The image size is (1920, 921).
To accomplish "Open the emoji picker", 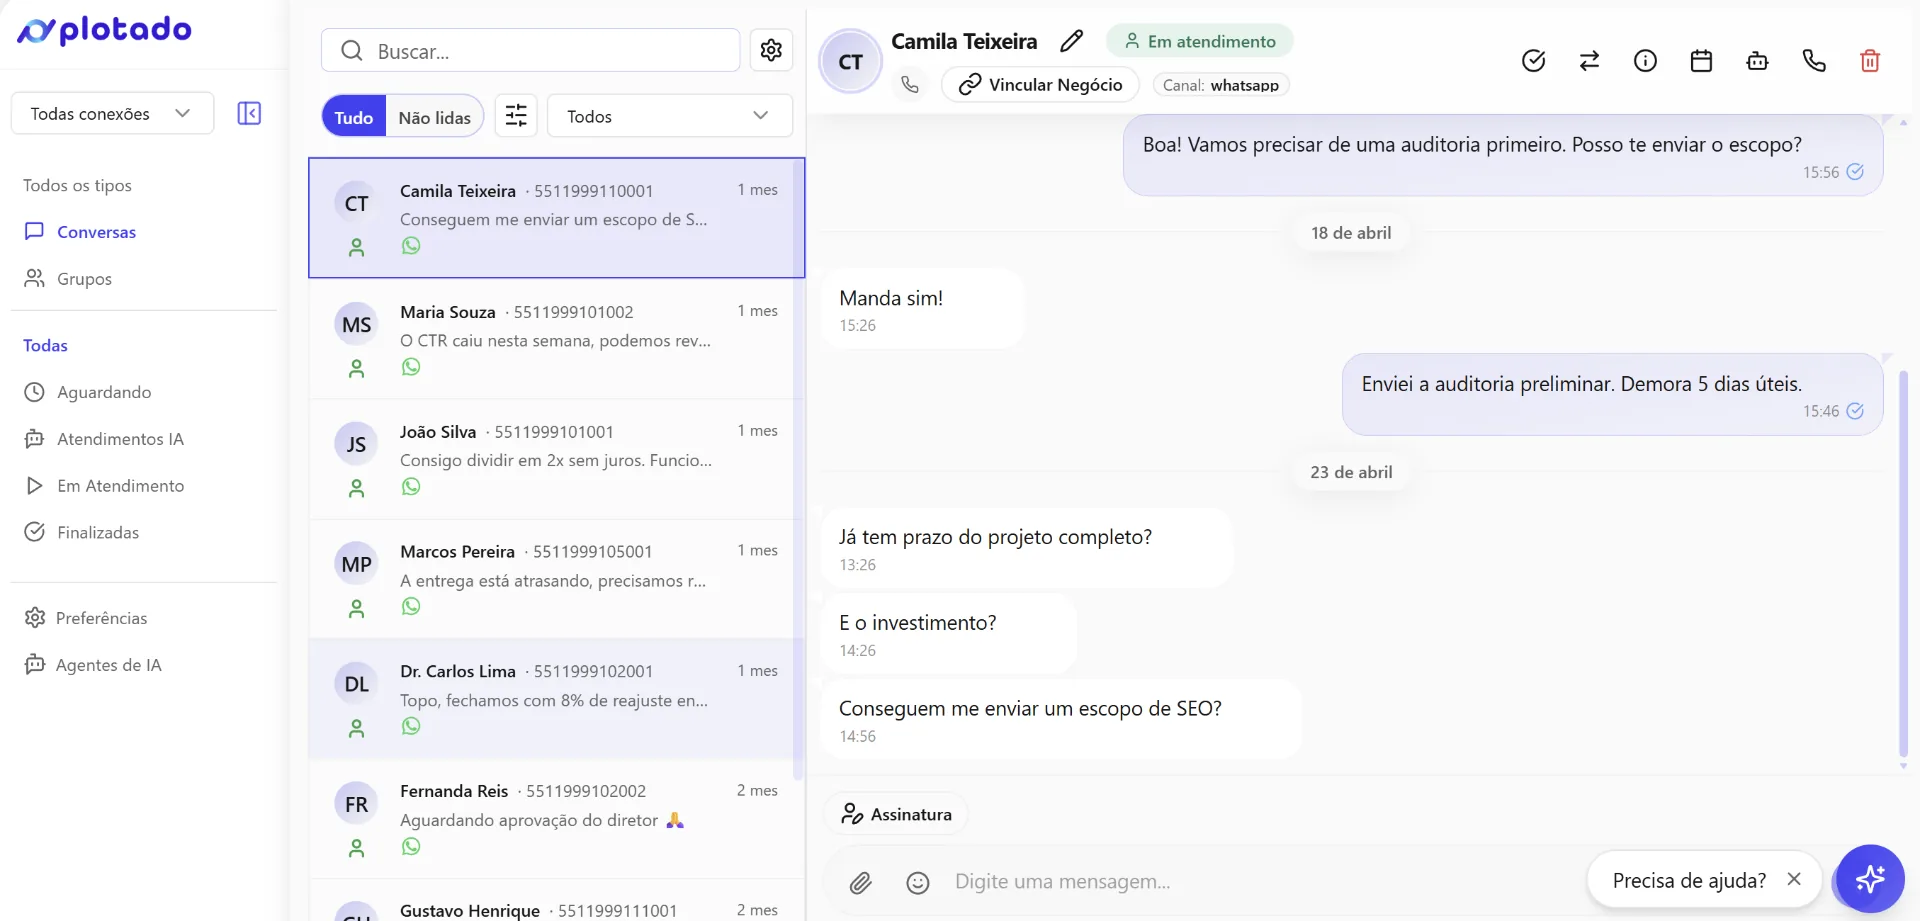I will [917, 882].
